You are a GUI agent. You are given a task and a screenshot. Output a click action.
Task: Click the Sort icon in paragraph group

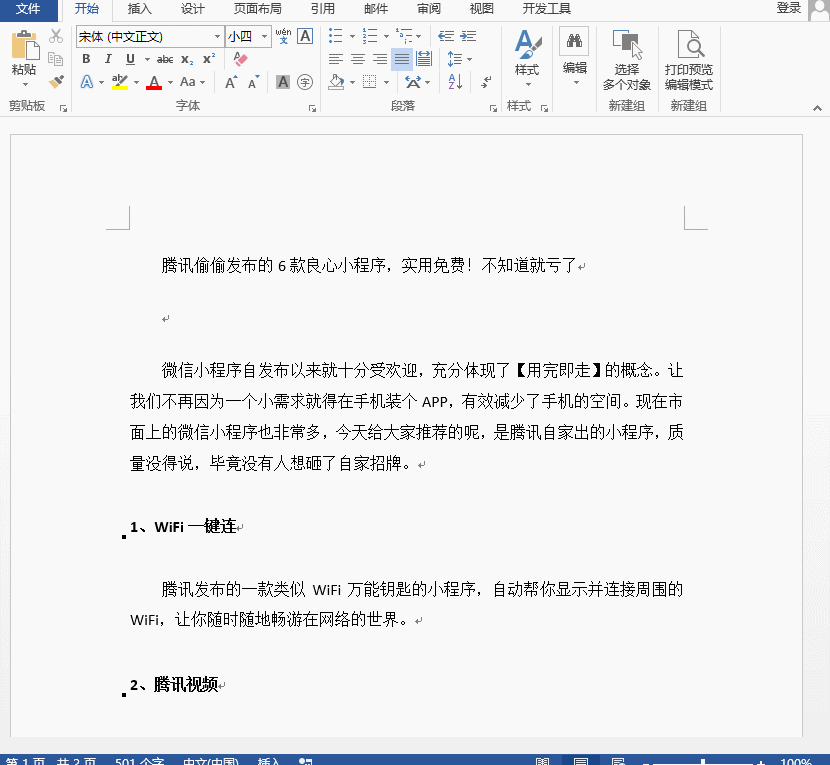454,82
